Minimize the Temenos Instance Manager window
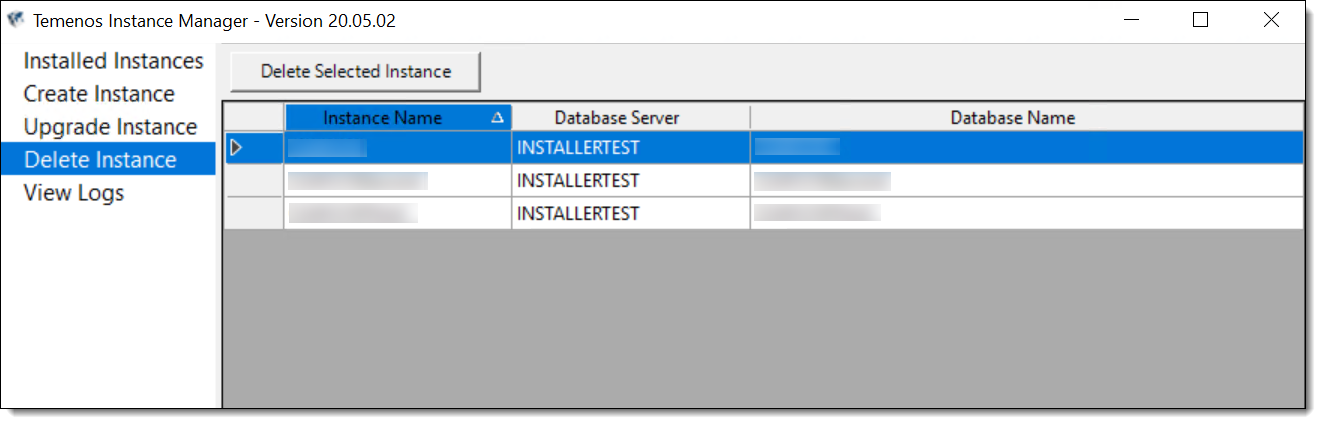This screenshot has height=424, width=1321. [x=1132, y=20]
